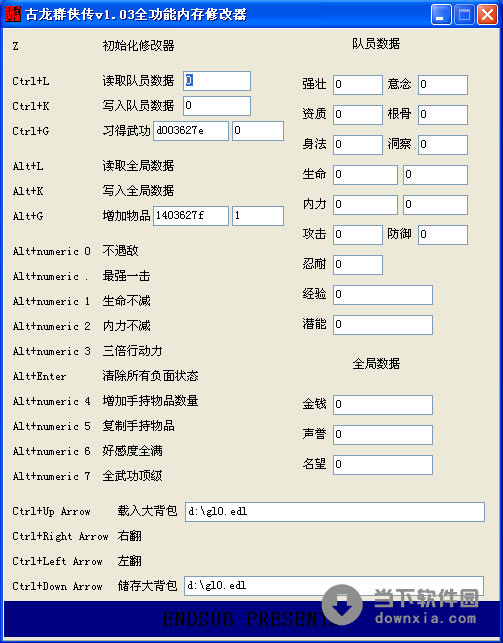Click the Ctrl+Up Arrow hotkey text
This screenshot has width=503, height=643.
tap(51, 512)
